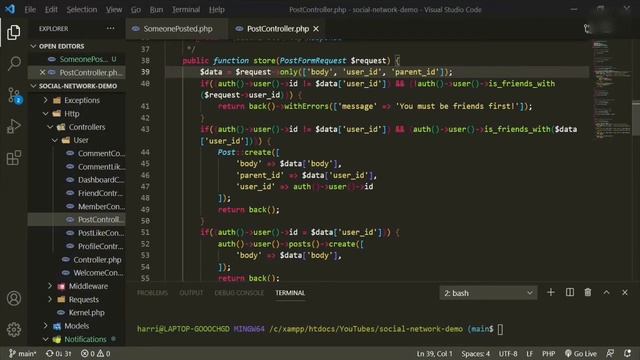
Task: Open the Go menu
Action: tap(136, 9)
